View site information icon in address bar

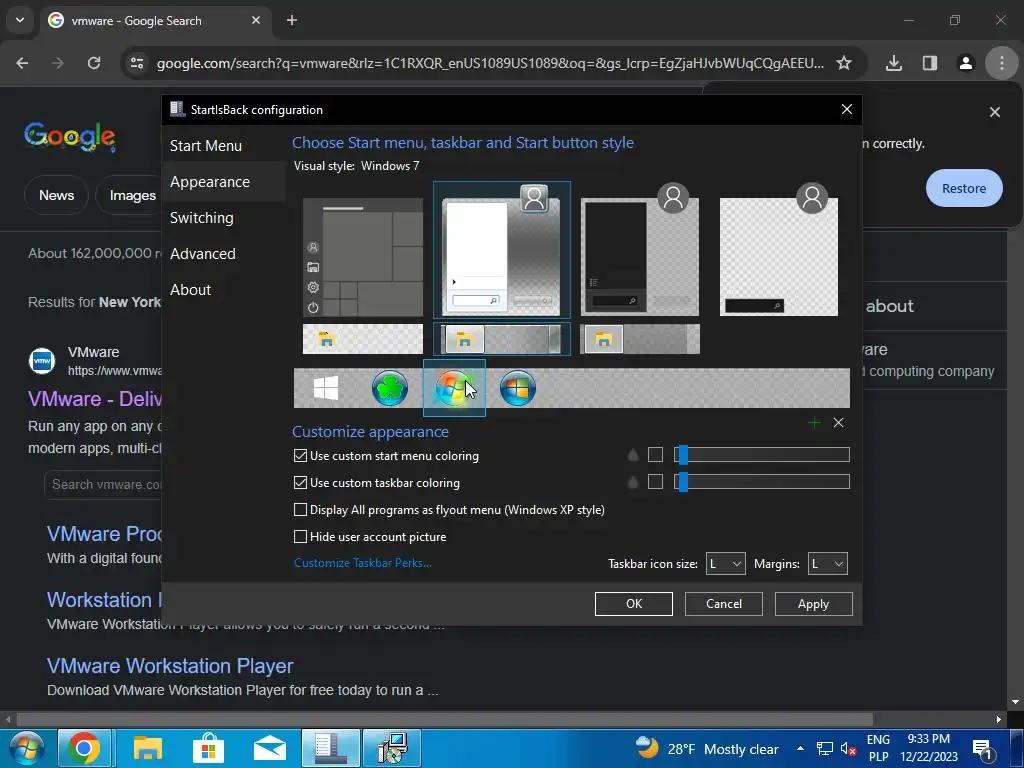click(x=137, y=63)
